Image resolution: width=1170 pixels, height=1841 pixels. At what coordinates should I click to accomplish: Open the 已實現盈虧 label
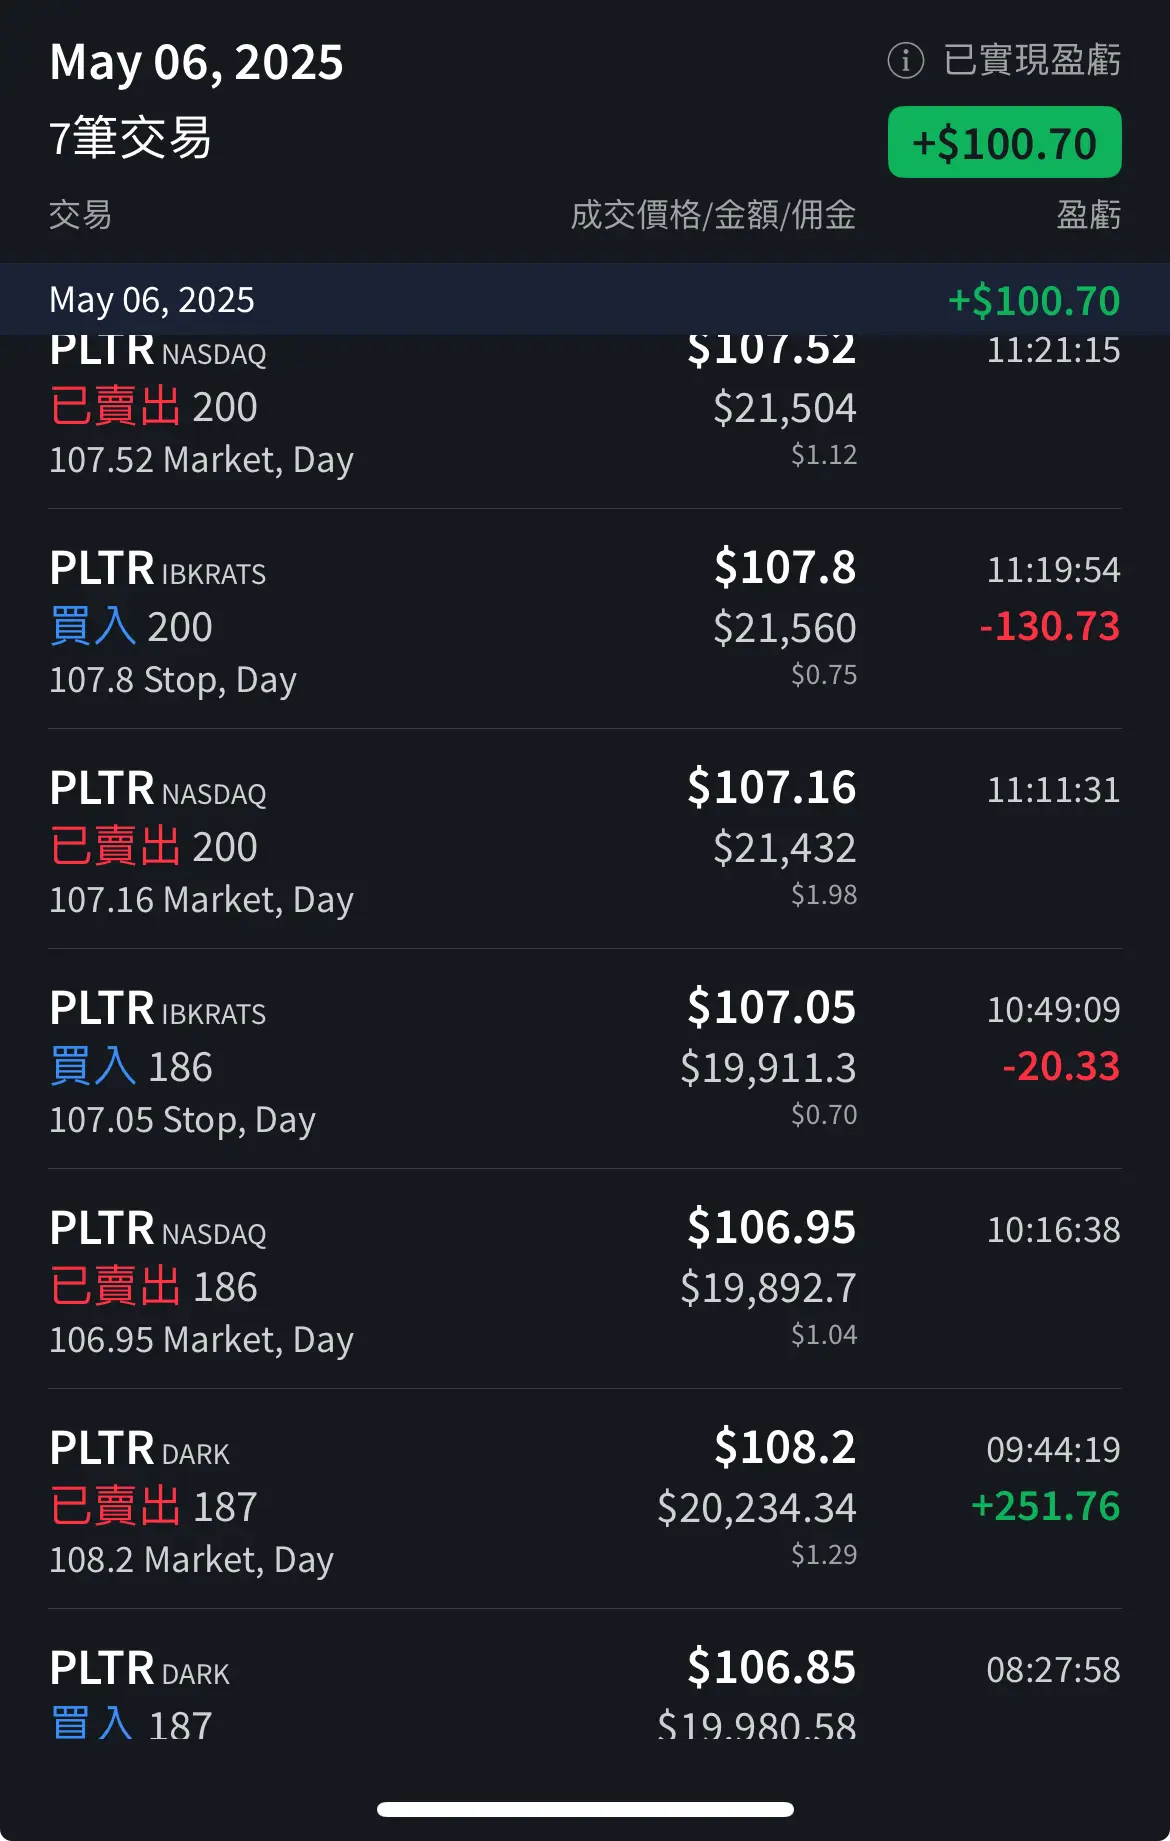[x=1032, y=60]
